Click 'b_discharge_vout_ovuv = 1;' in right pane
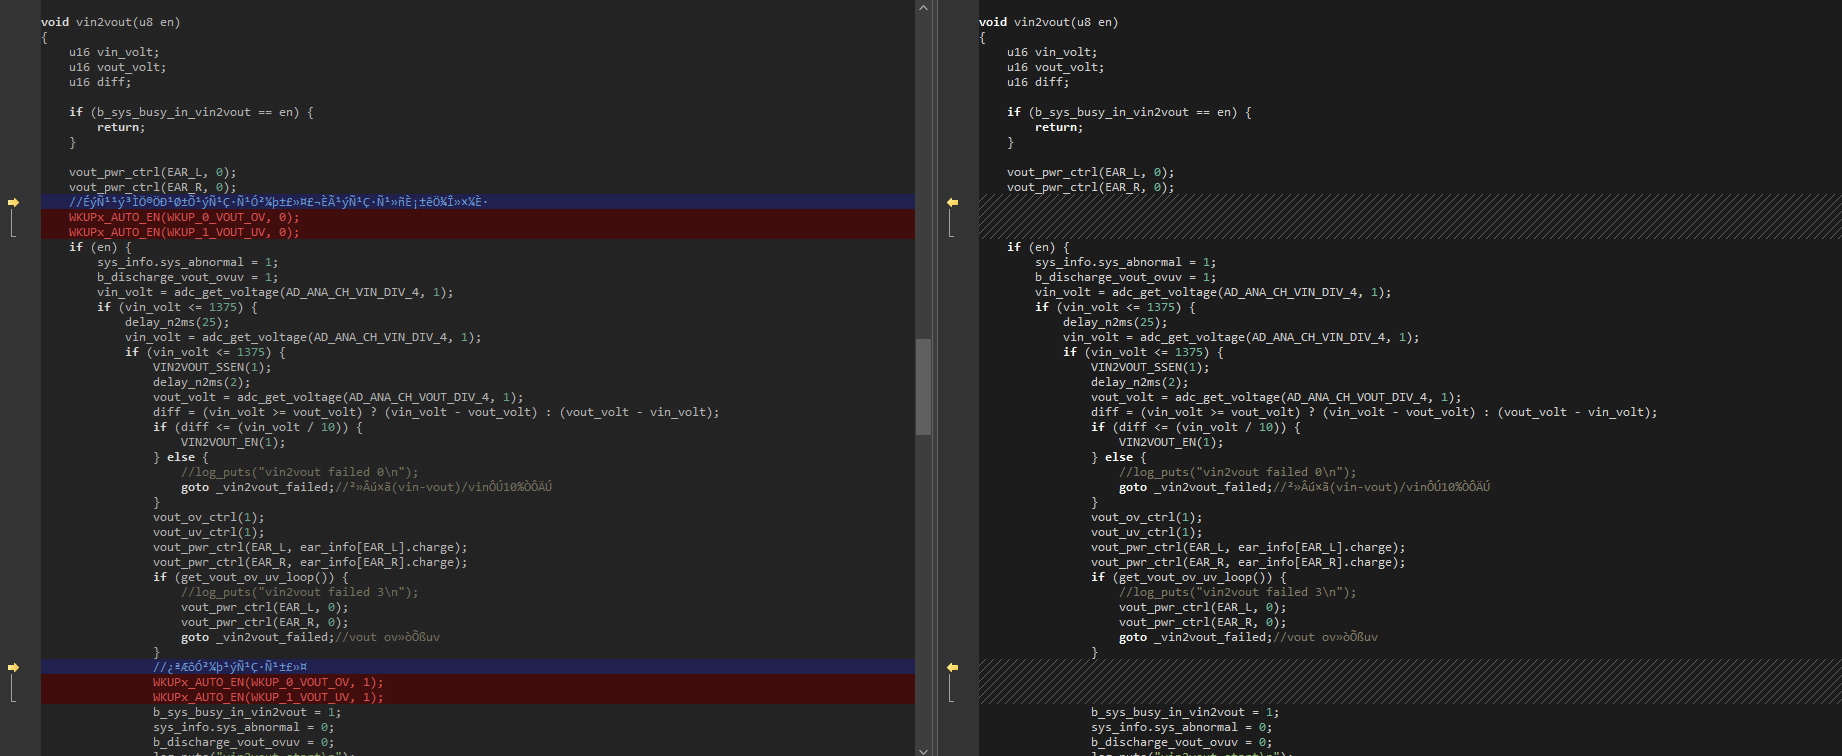Screen dimensions: 1842x756 coord(1126,277)
